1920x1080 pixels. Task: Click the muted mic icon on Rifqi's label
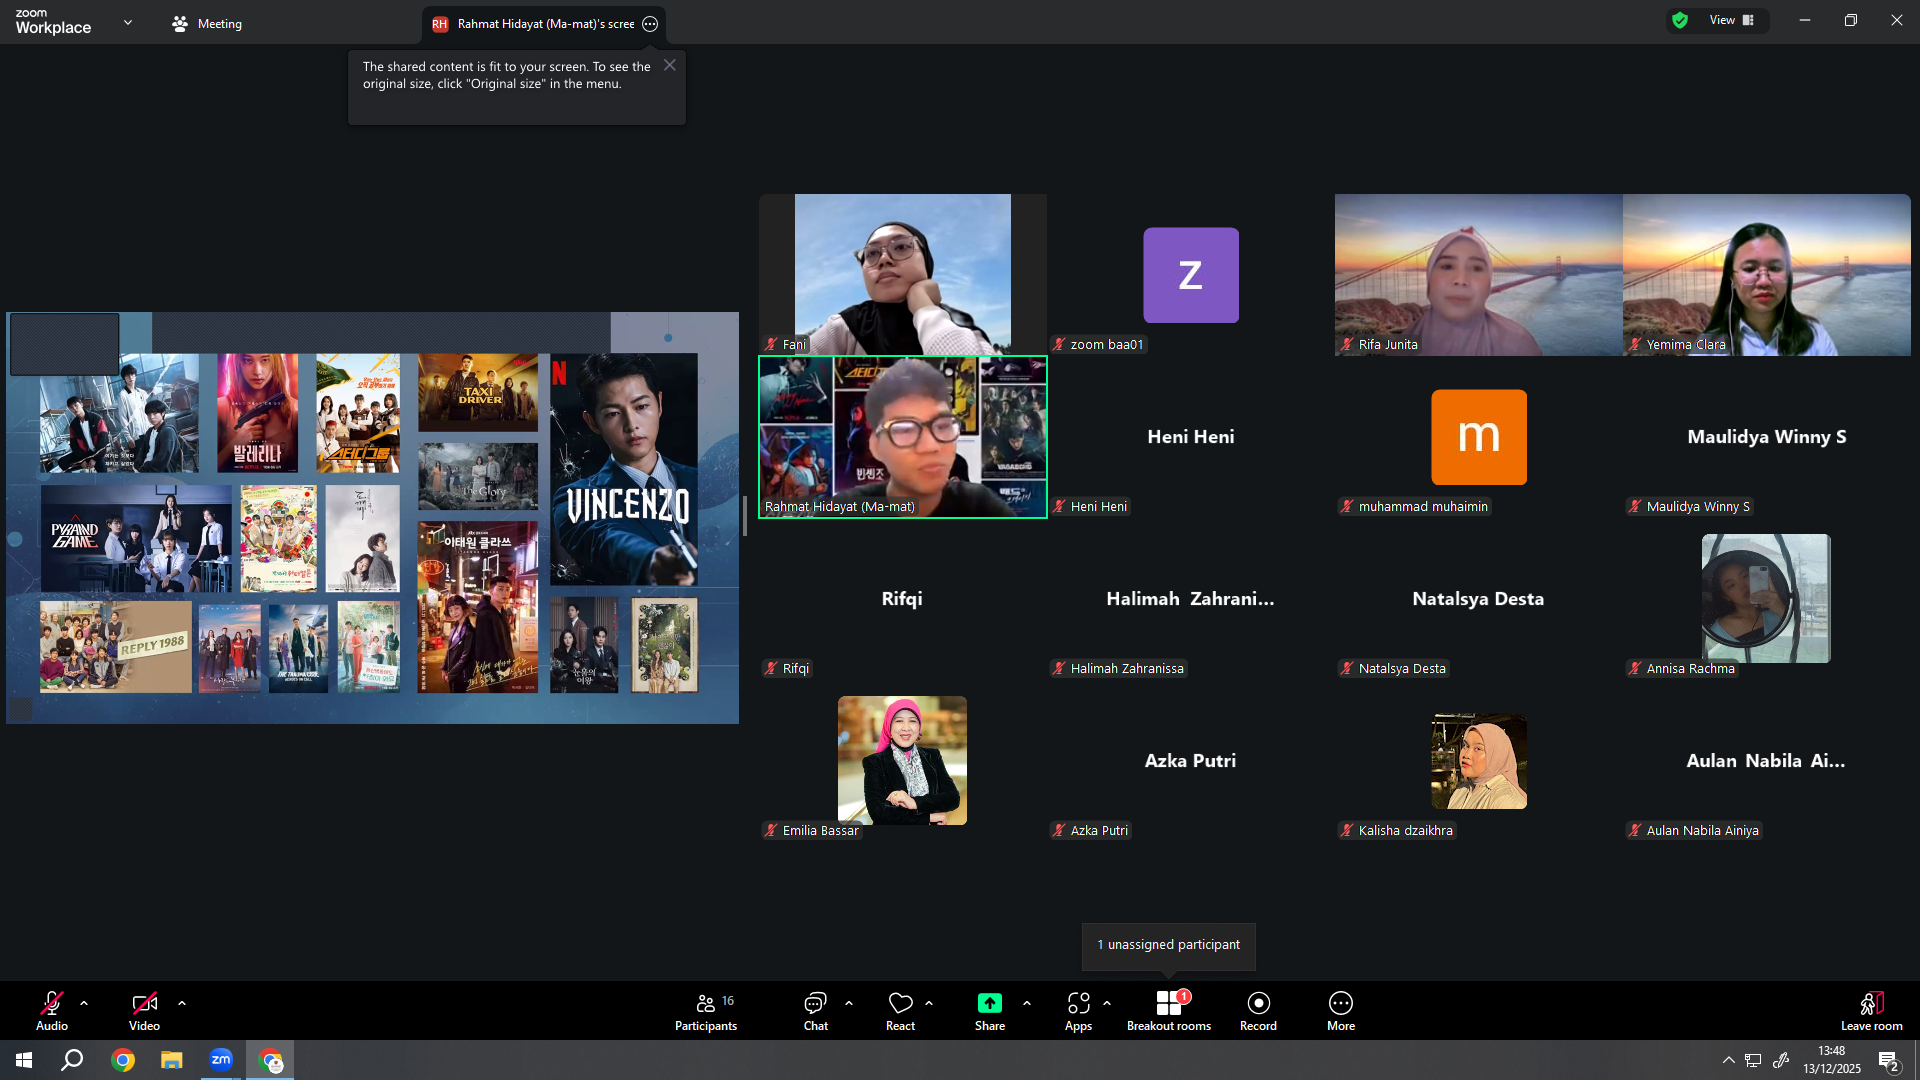click(x=771, y=668)
